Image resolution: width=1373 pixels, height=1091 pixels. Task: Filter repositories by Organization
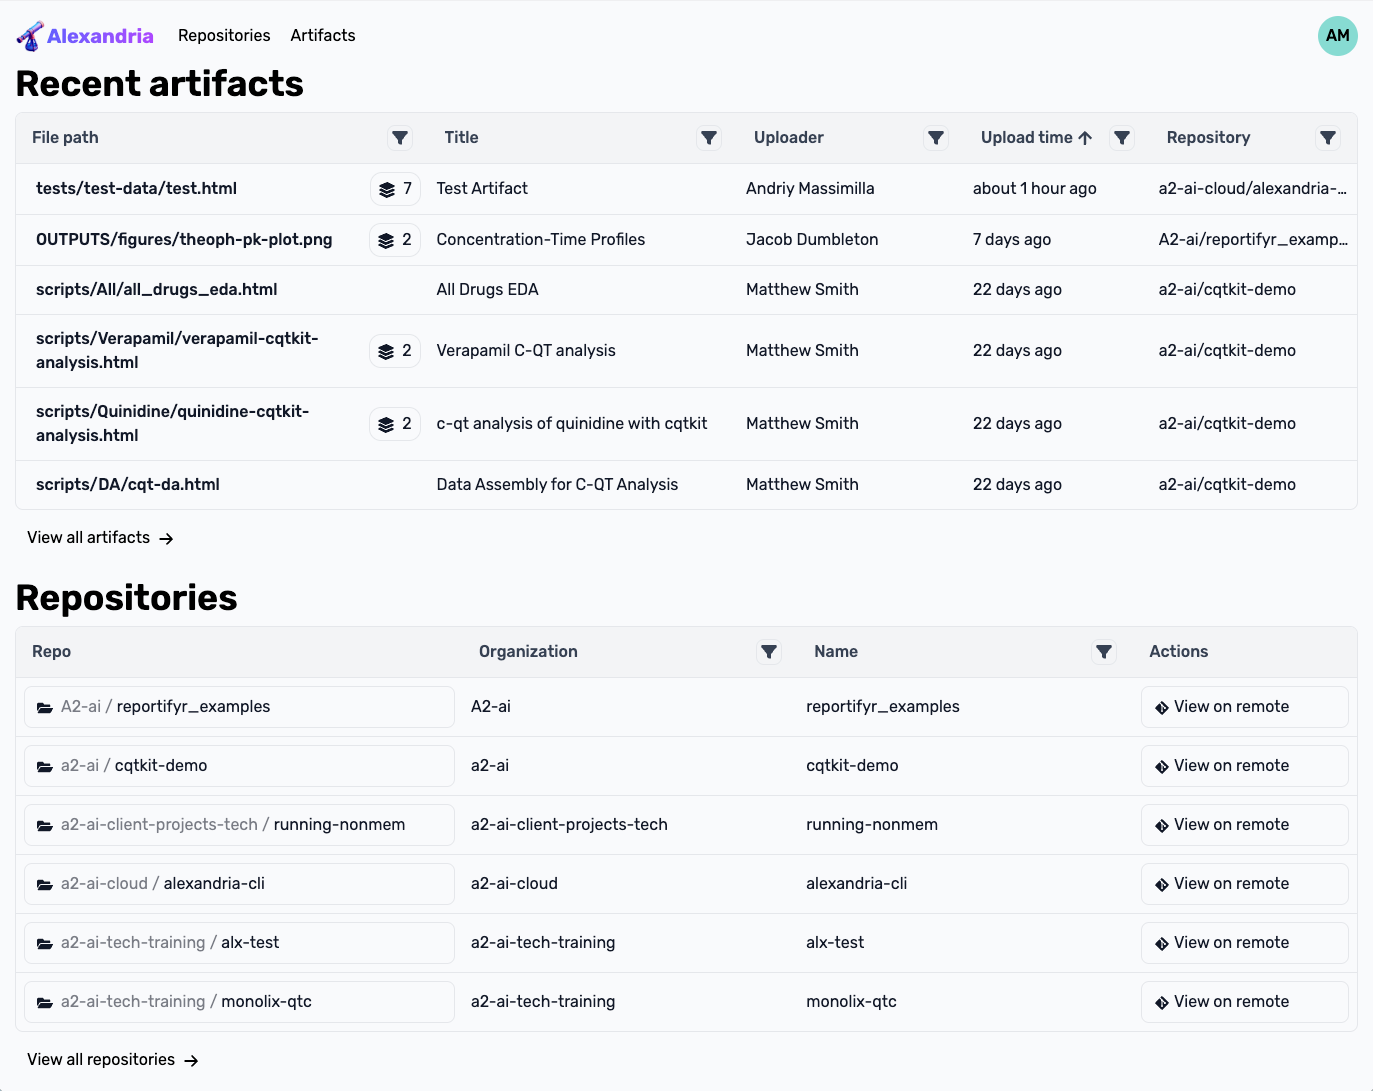(769, 652)
